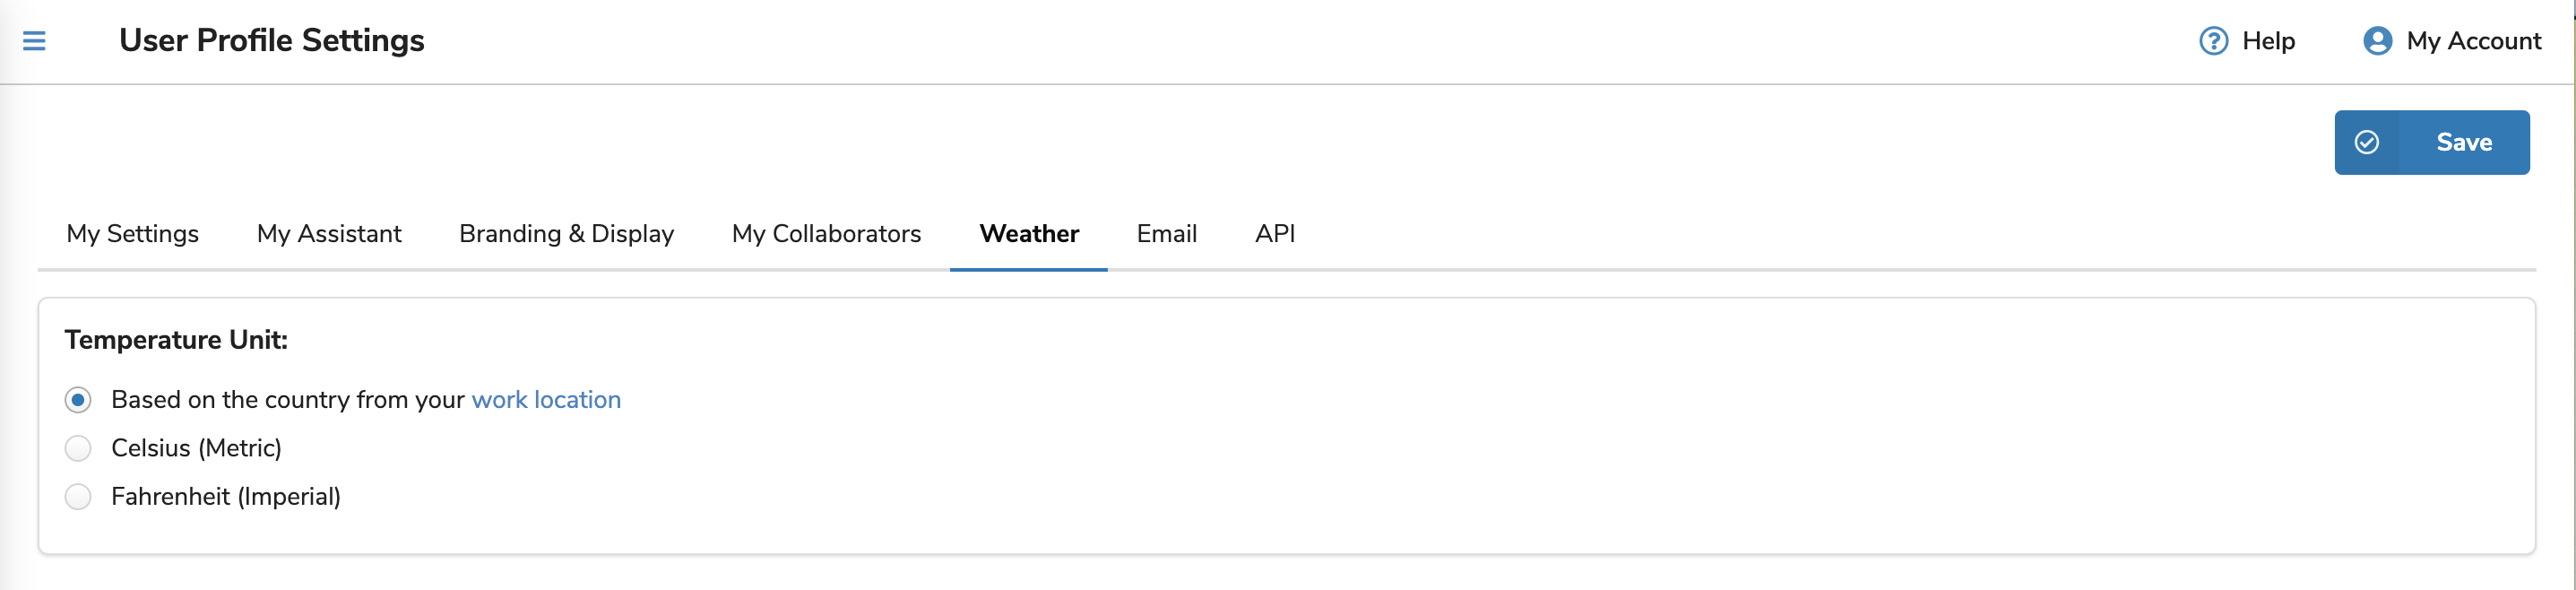The image size is (2576, 590).
Task: Choose Celsius (Metric) radio button
Action: (x=78, y=448)
